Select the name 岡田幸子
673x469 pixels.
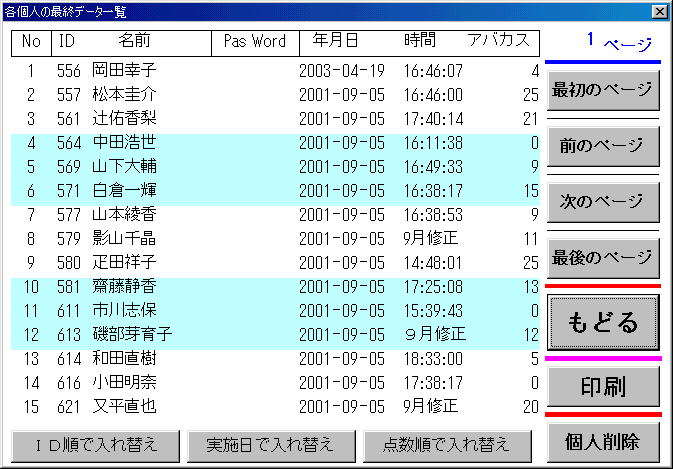point(124,71)
